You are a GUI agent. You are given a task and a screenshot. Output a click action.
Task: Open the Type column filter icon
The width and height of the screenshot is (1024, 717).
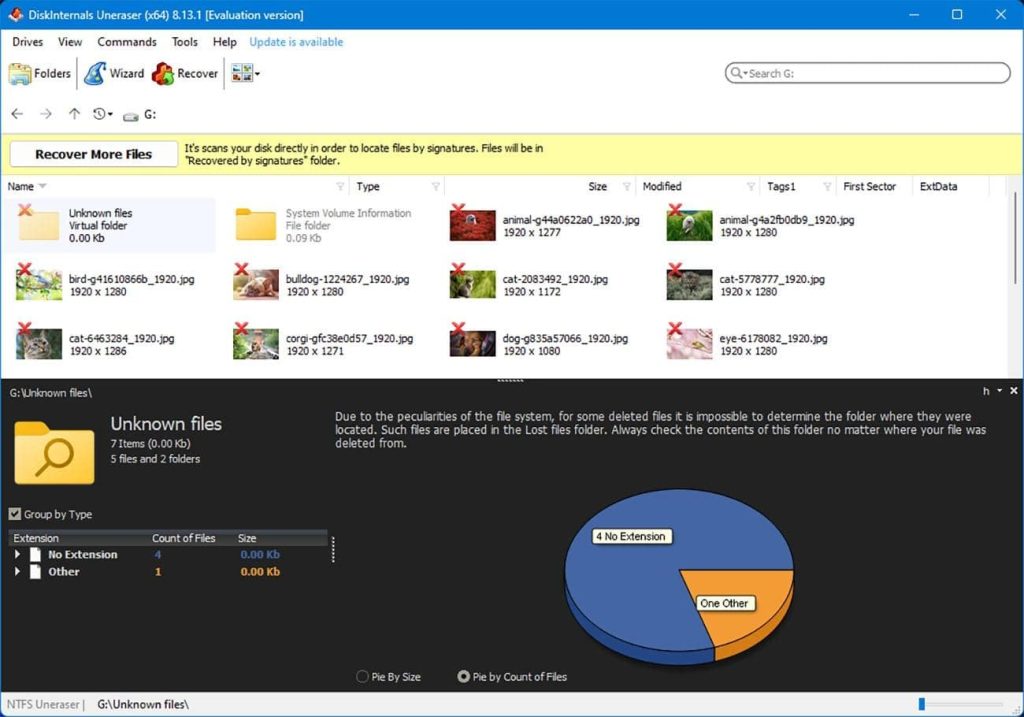(x=436, y=187)
